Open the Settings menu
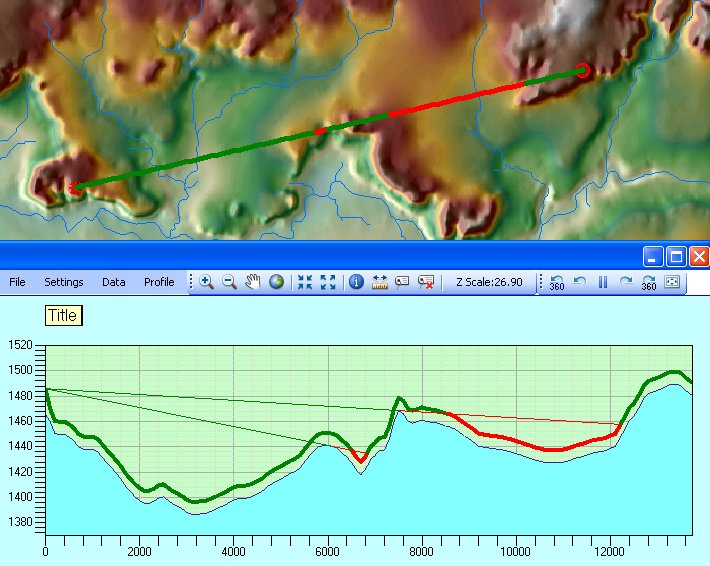Viewport: 710px width, 566px height. click(x=64, y=282)
